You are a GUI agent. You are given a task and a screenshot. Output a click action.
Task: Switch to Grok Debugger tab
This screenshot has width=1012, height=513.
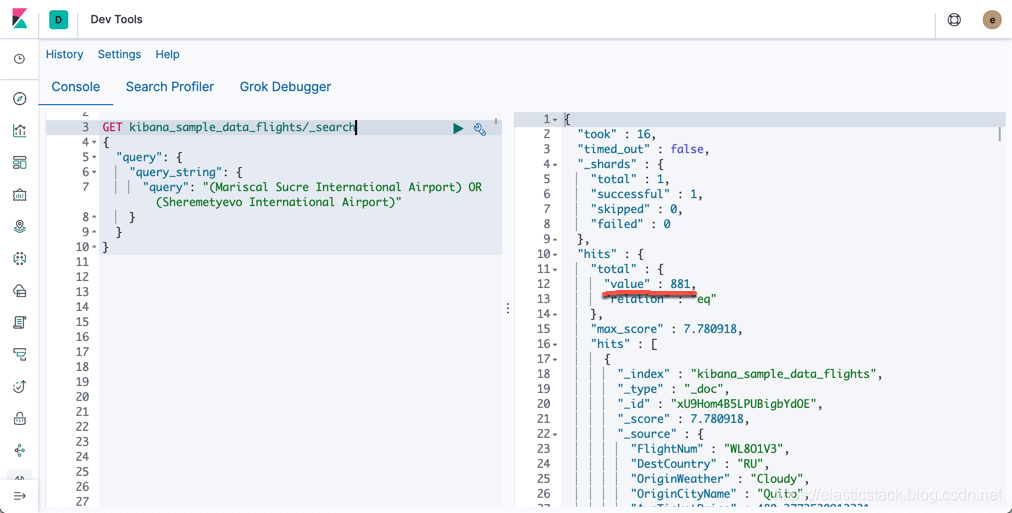click(x=285, y=86)
